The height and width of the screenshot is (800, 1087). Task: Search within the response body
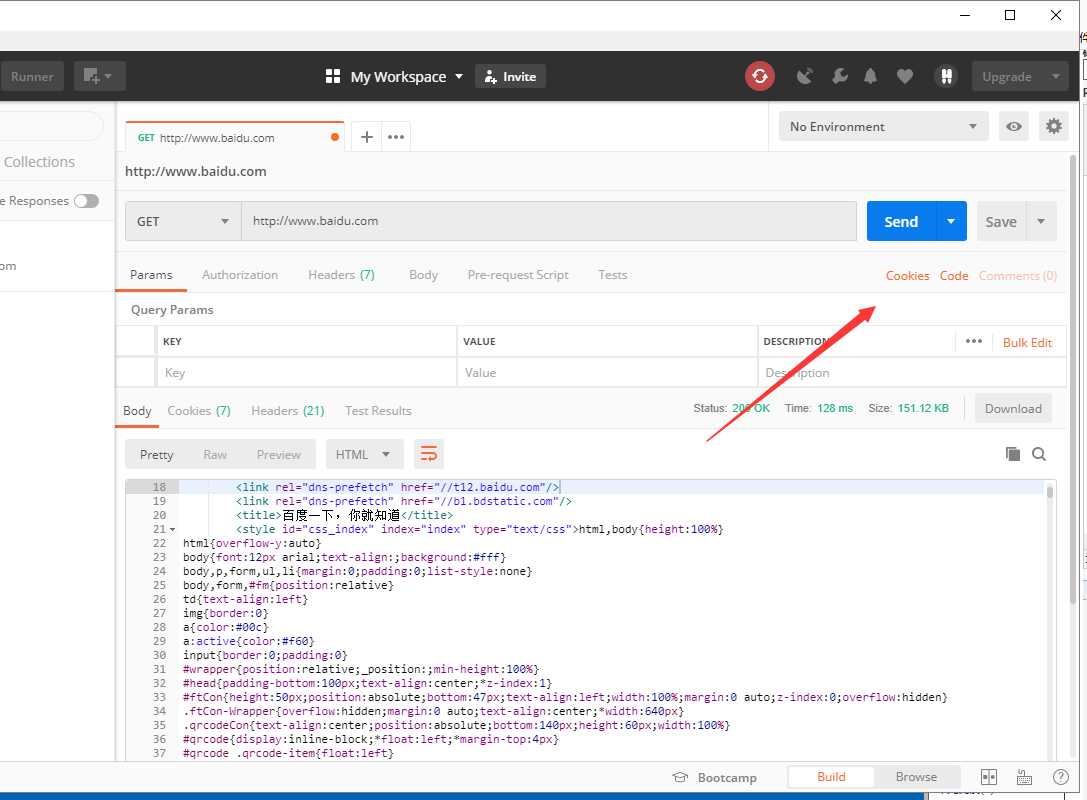pos(1038,454)
